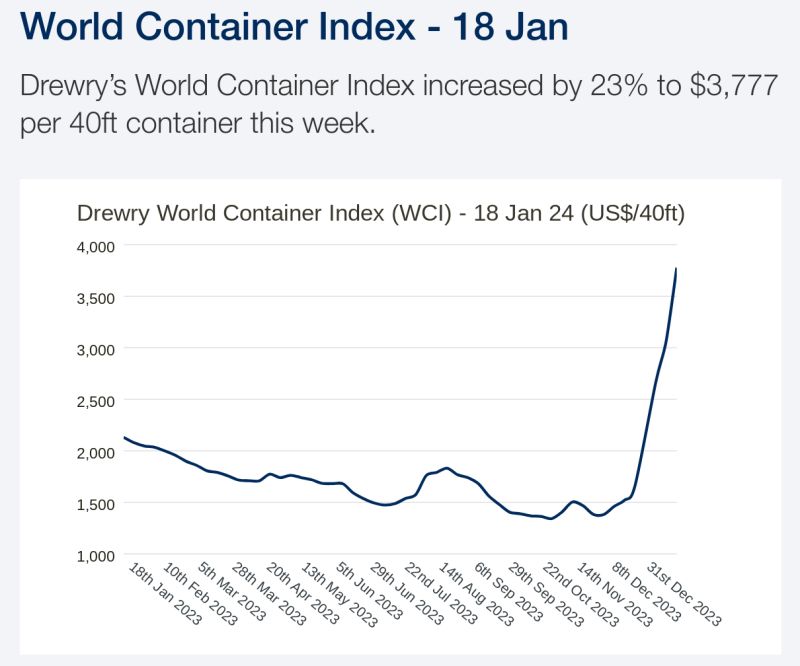Viewport: 800px width, 666px height.
Task: Click the 18th Jan 2023 date label
Action: (166, 594)
